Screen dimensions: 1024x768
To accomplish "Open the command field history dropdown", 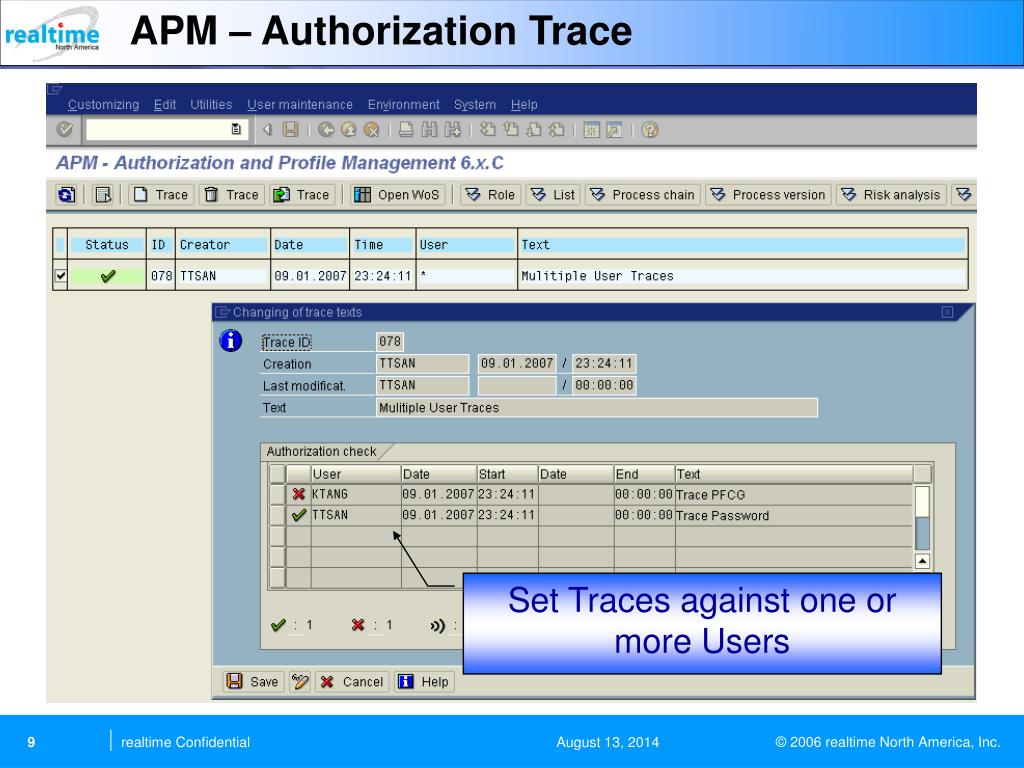I will pyautogui.click(x=236, y=129).
